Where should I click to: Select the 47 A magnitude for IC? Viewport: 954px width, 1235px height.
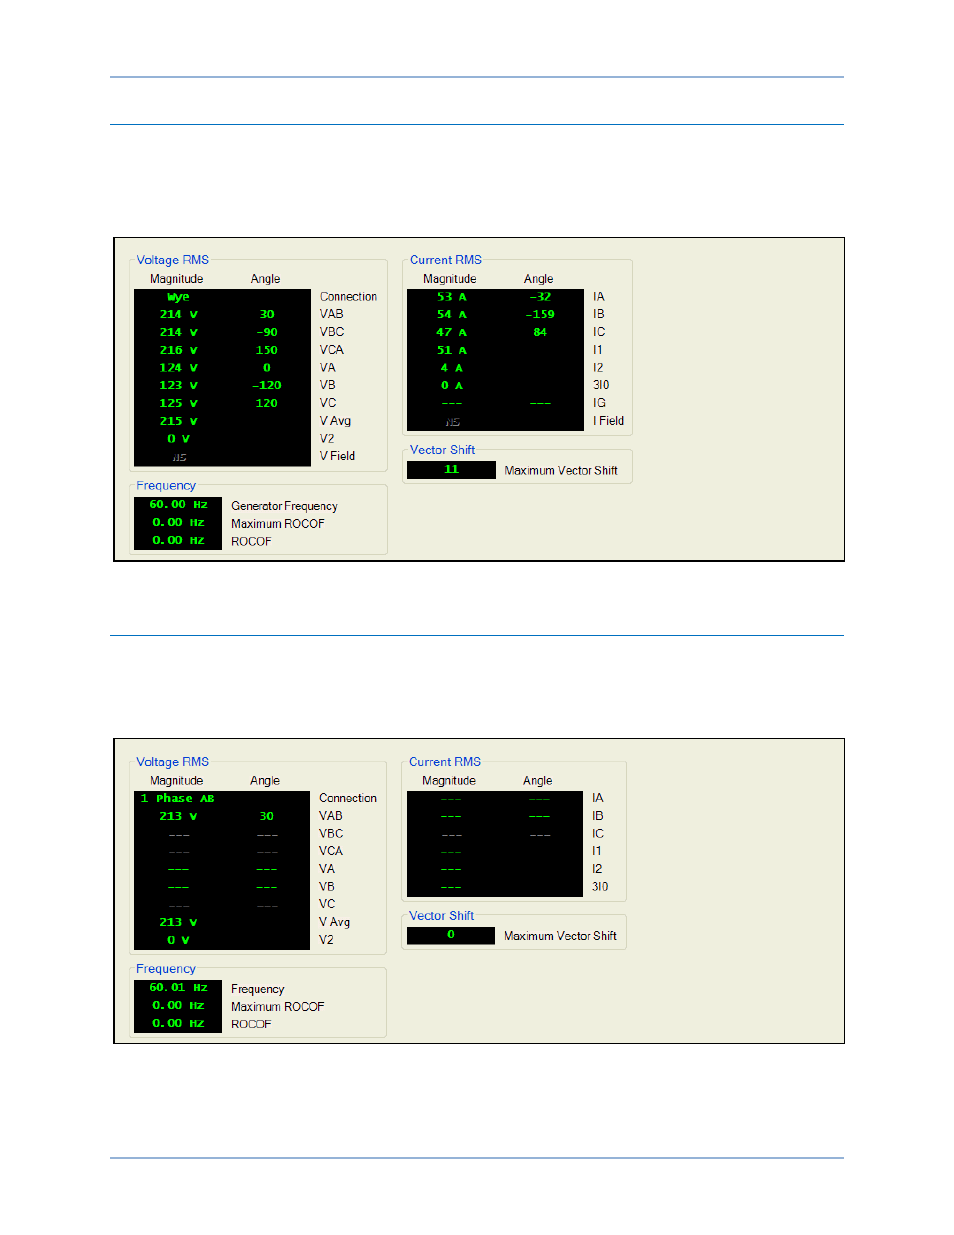tap(452, 332)
